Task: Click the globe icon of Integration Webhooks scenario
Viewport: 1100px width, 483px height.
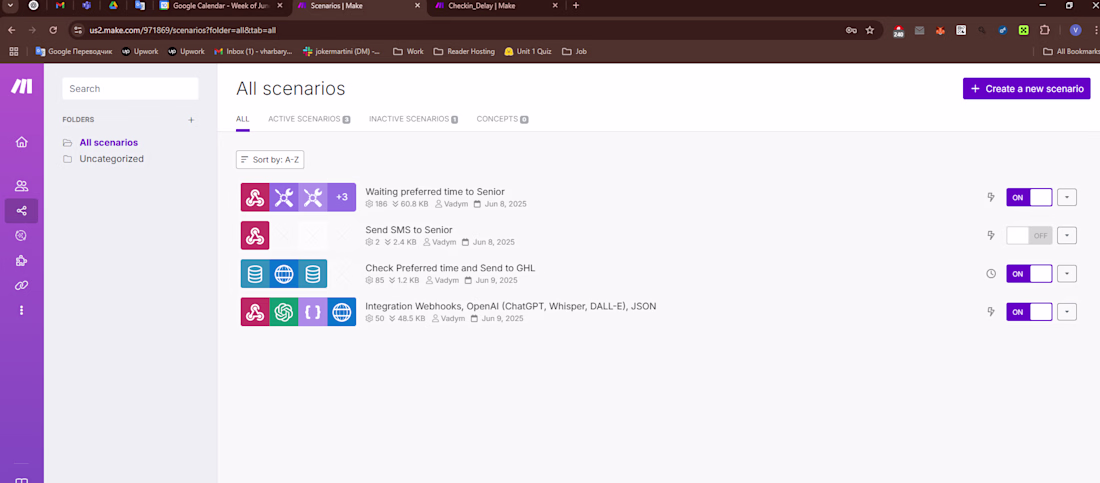Action: 342,312
